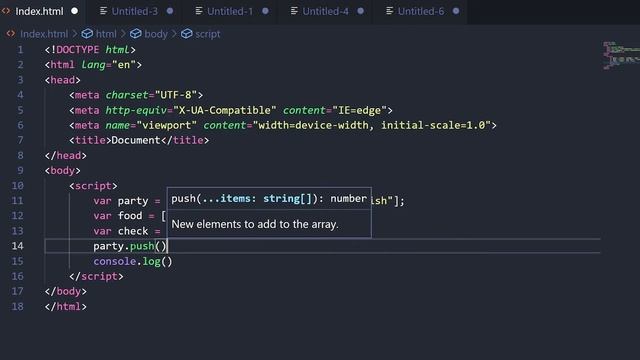Click the unsaved dot on Untitled-4 tab
Image resolution: width=640 pixels, height=360 pixels.
click(x=360, y=11)
